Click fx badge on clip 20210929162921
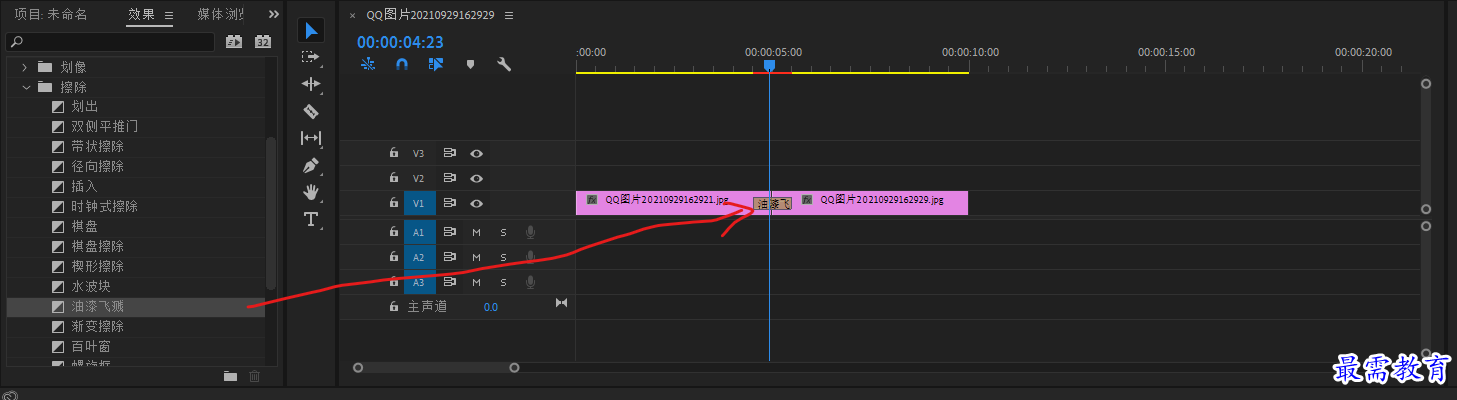Viewport: 1457px width, 400px height. click(592, 200)
